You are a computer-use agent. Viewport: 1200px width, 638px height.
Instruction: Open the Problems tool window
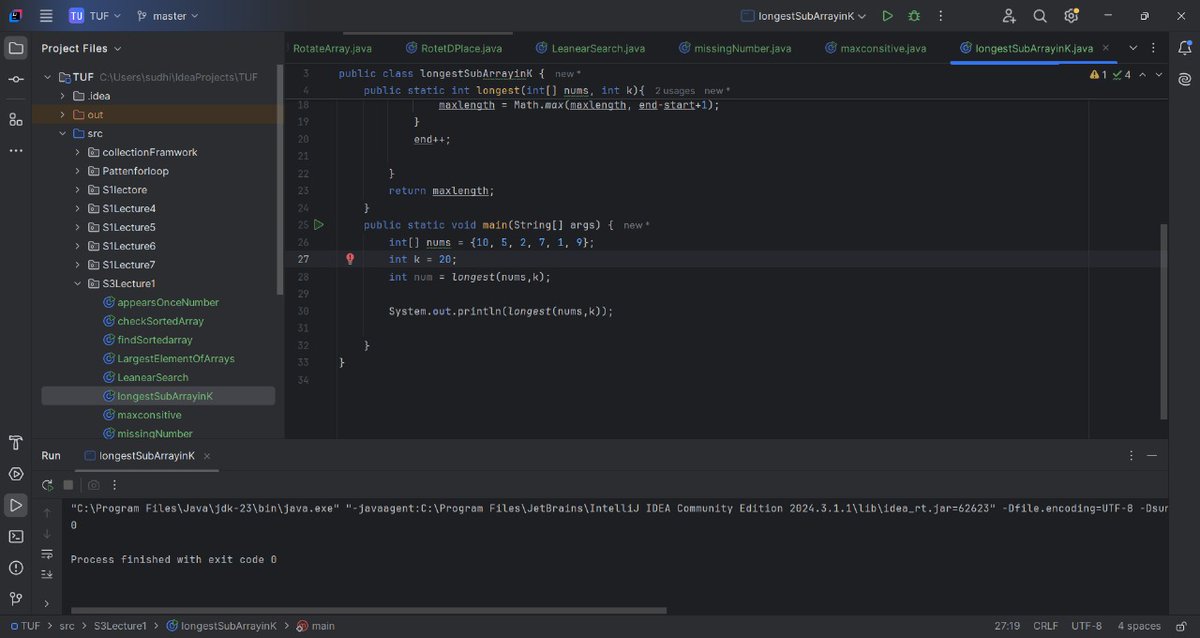(x=16, y=567)
